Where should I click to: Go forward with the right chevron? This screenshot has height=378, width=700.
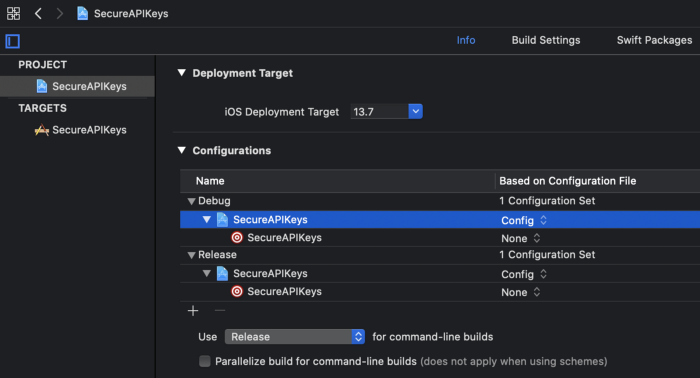point(59,13)
